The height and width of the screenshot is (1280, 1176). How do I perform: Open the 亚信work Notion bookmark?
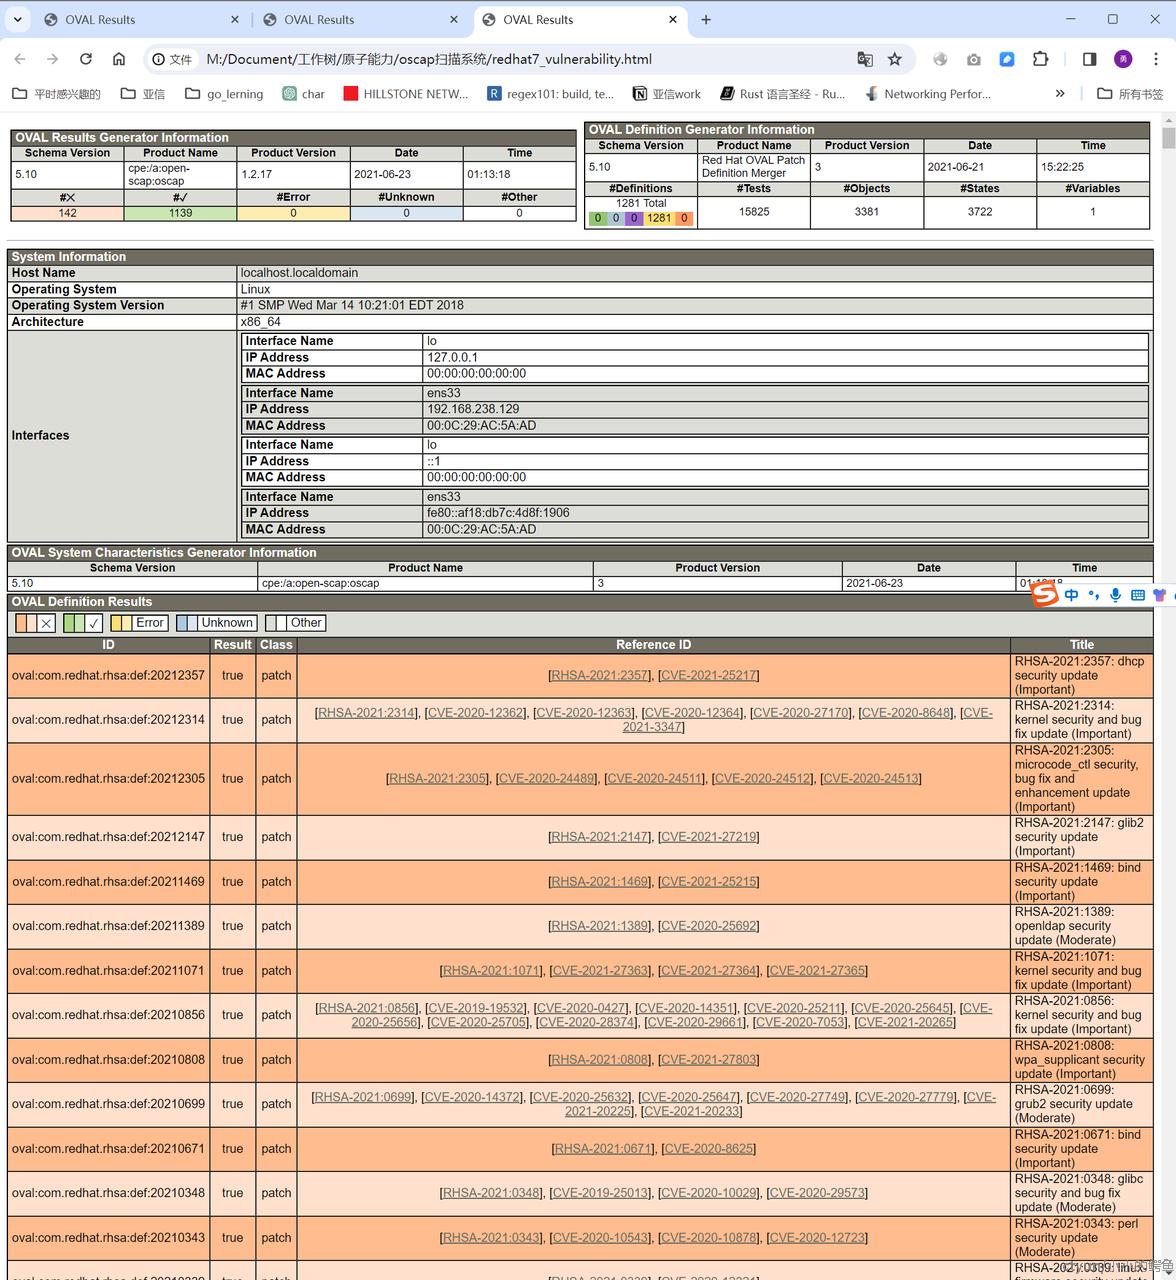click(x=666, y=94)
